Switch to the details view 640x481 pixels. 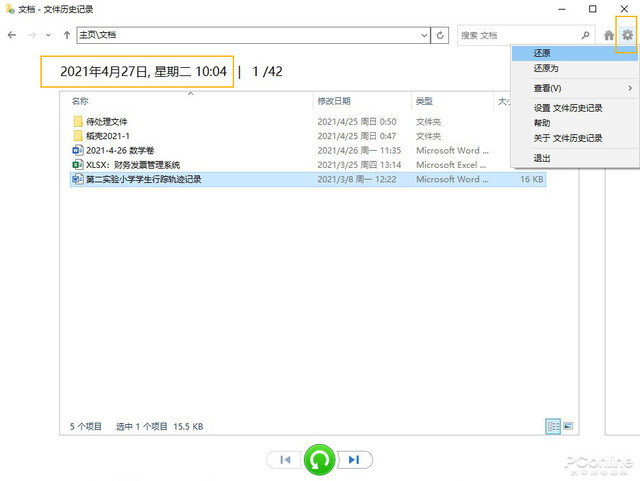coord(553,427)
